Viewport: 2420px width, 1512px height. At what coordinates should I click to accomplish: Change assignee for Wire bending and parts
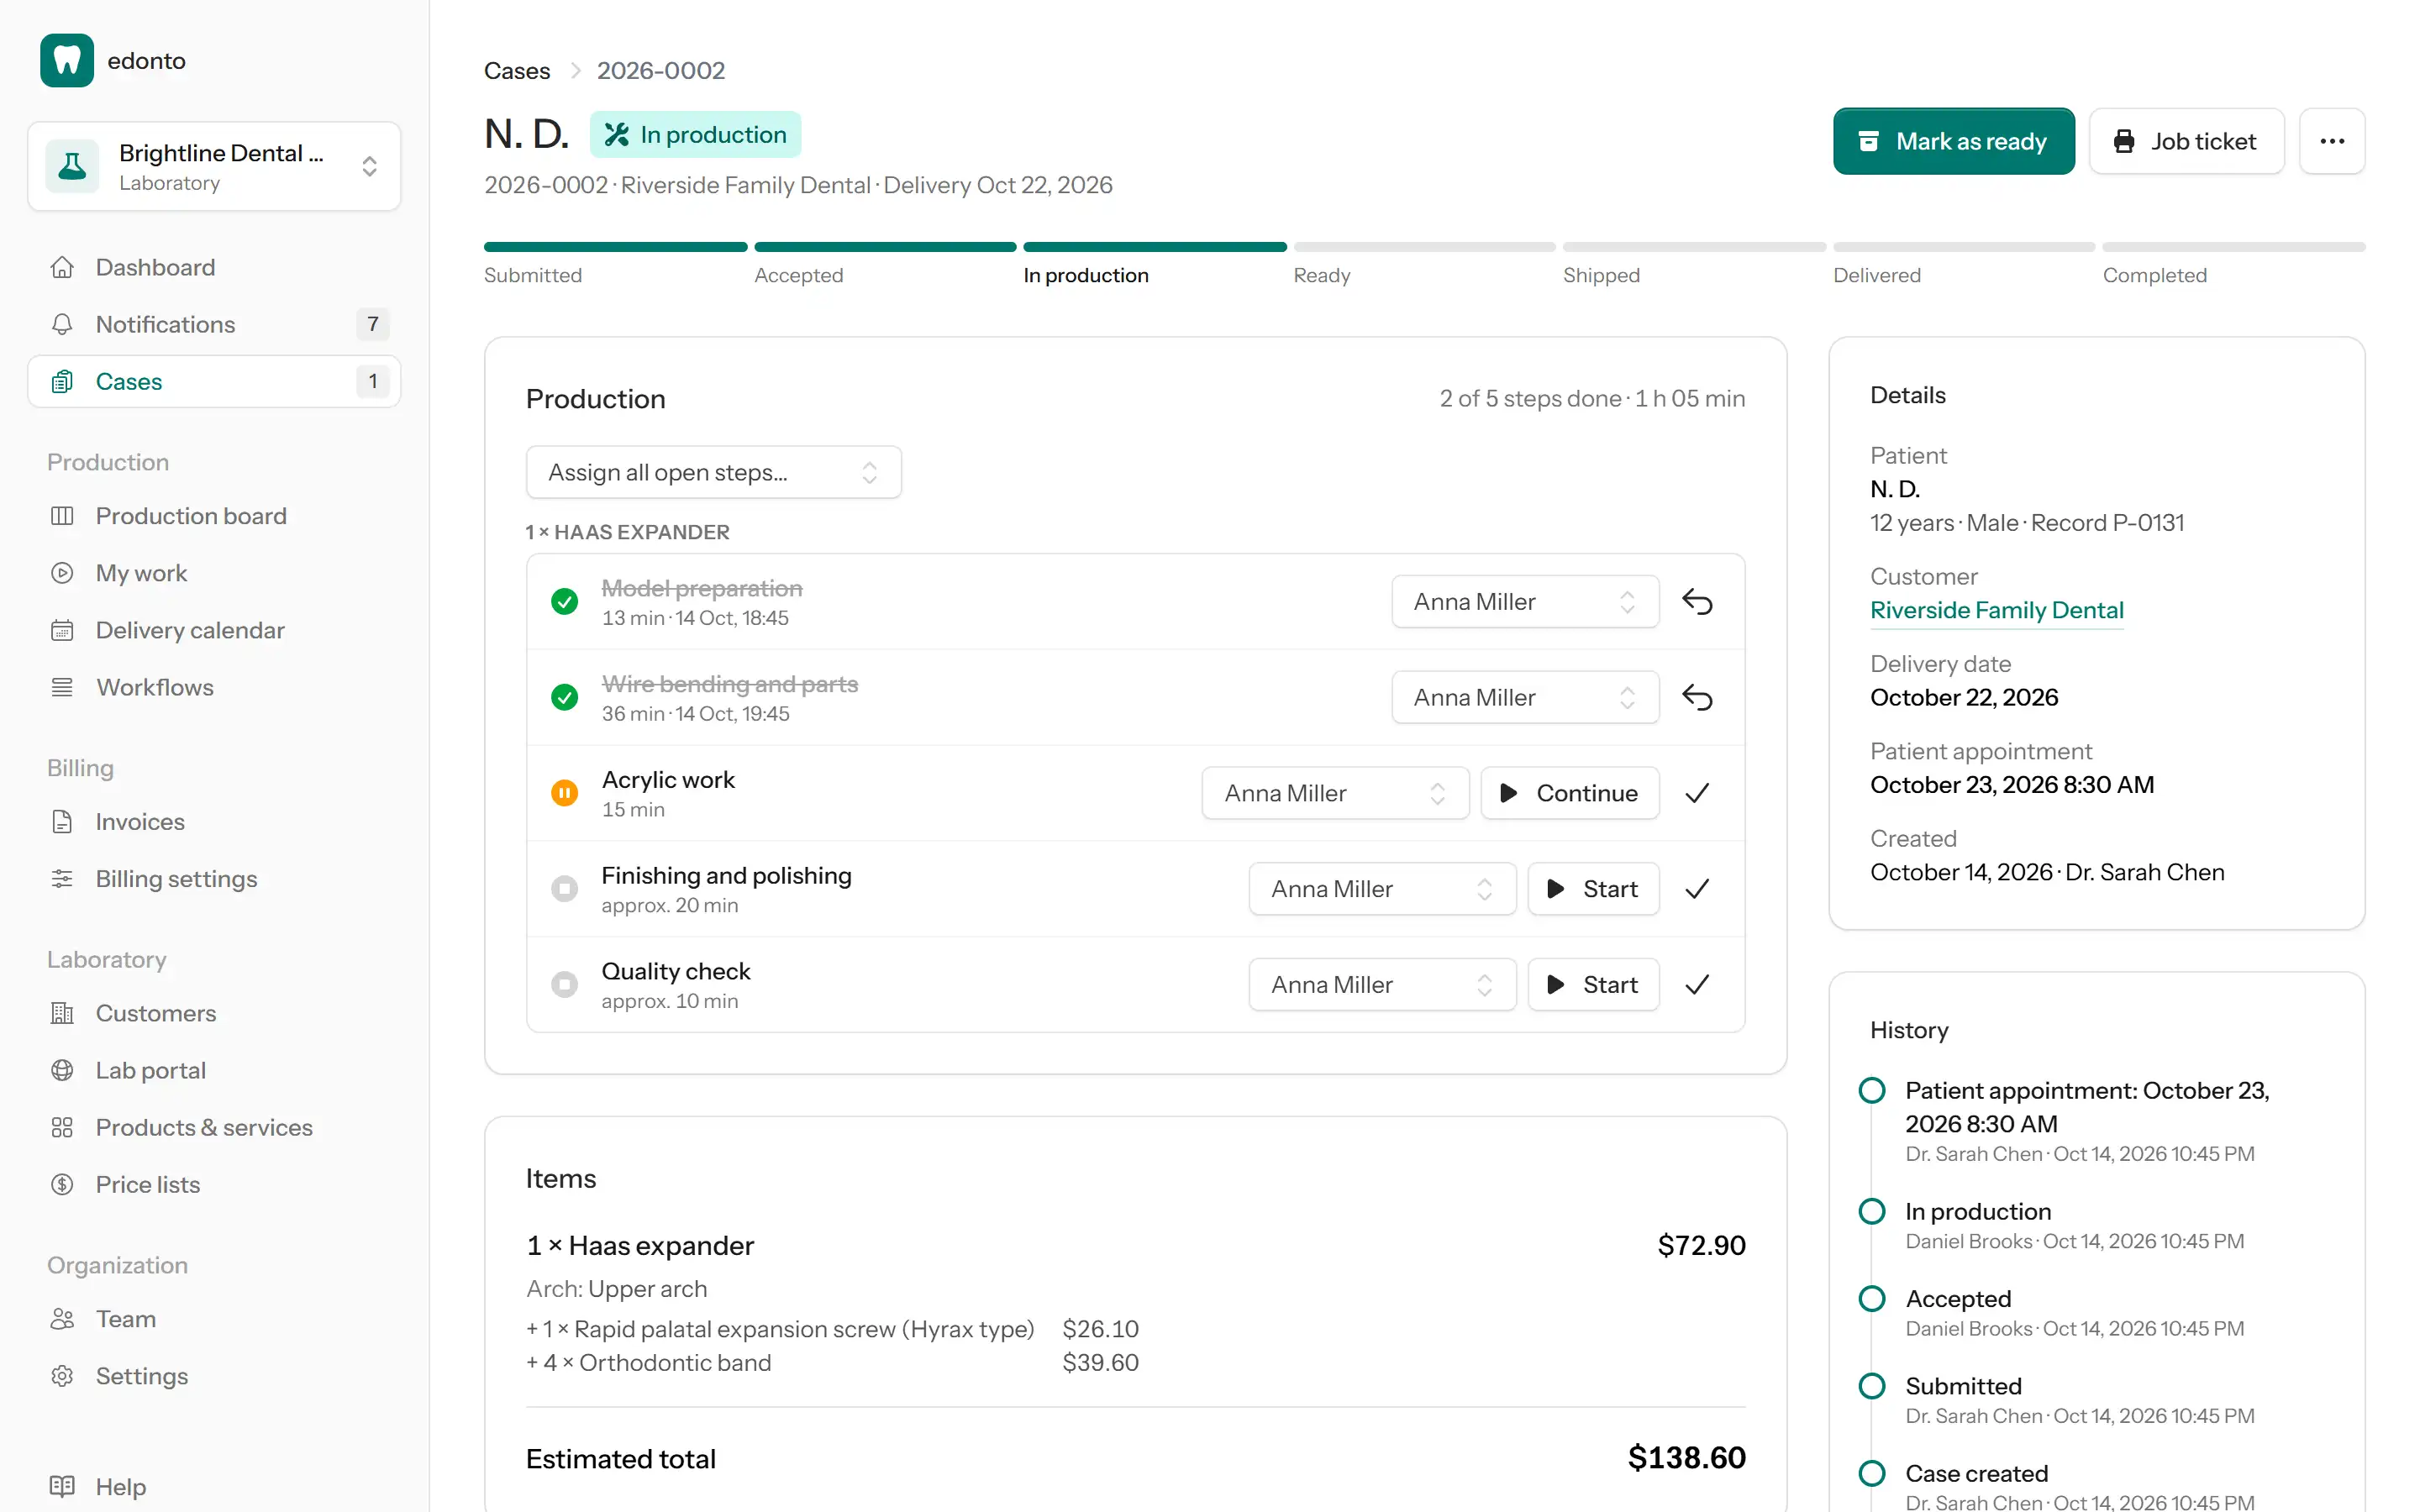coord(1525,697)
